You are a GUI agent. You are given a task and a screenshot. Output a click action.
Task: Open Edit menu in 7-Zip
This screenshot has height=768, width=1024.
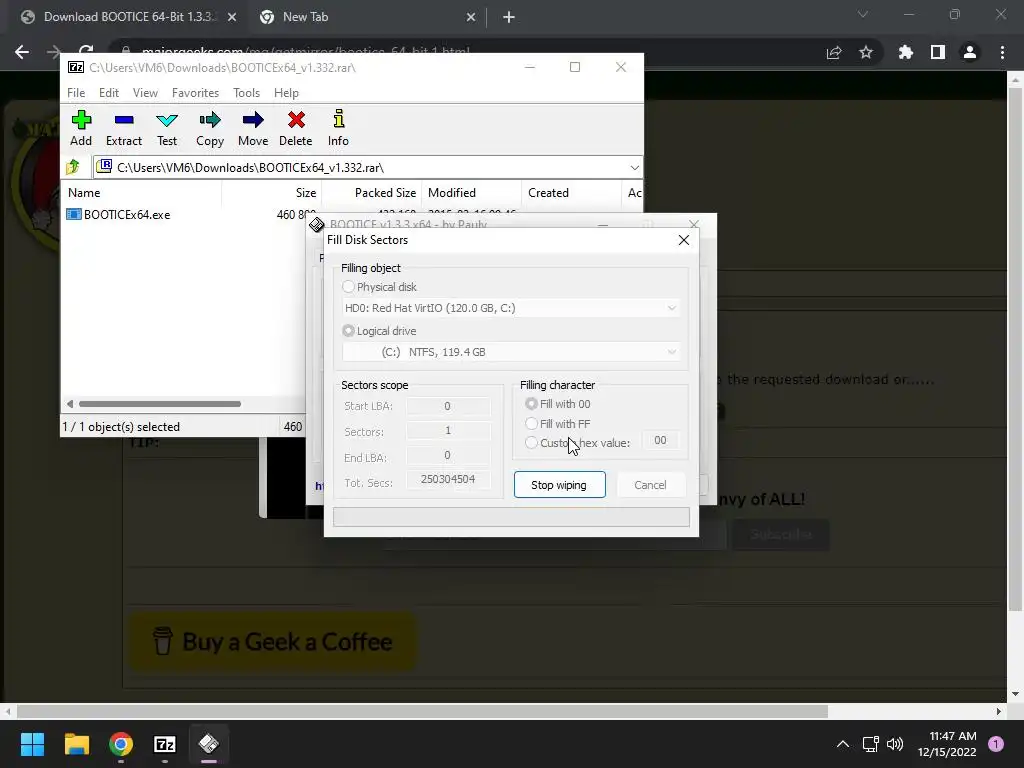[108, 93]
